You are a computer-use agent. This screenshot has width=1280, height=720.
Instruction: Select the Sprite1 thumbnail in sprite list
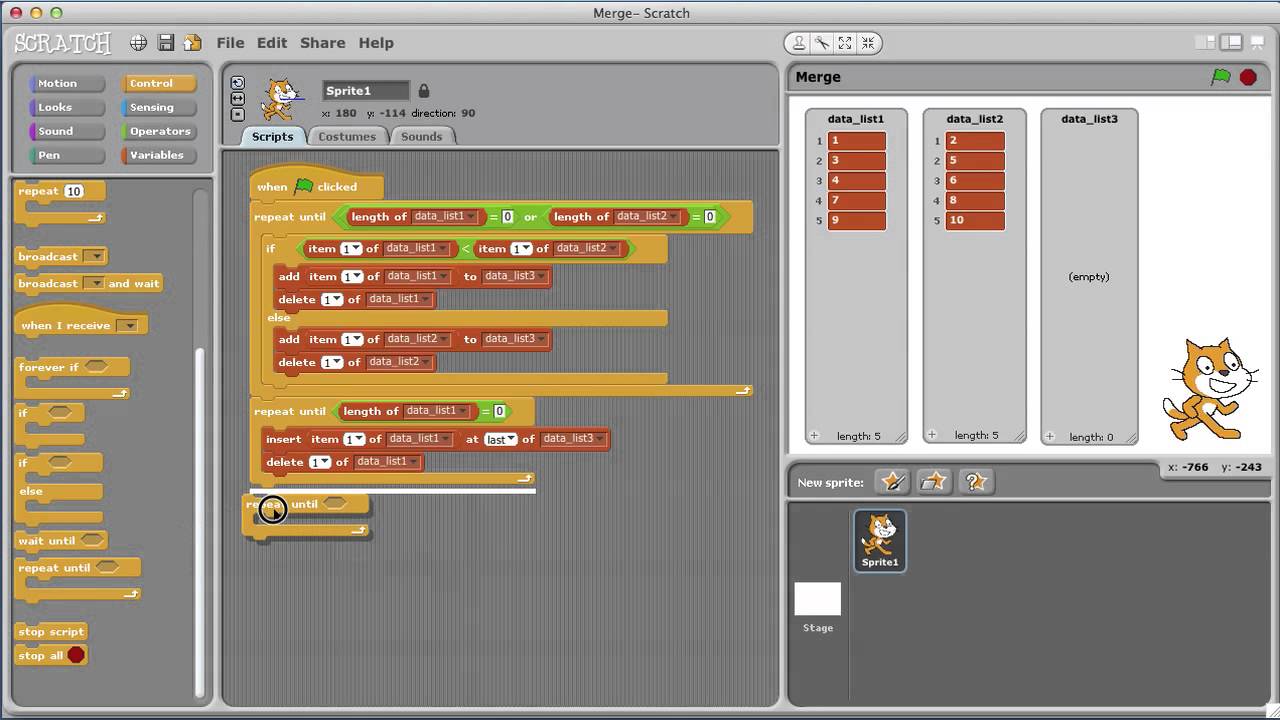click(880, 541)
